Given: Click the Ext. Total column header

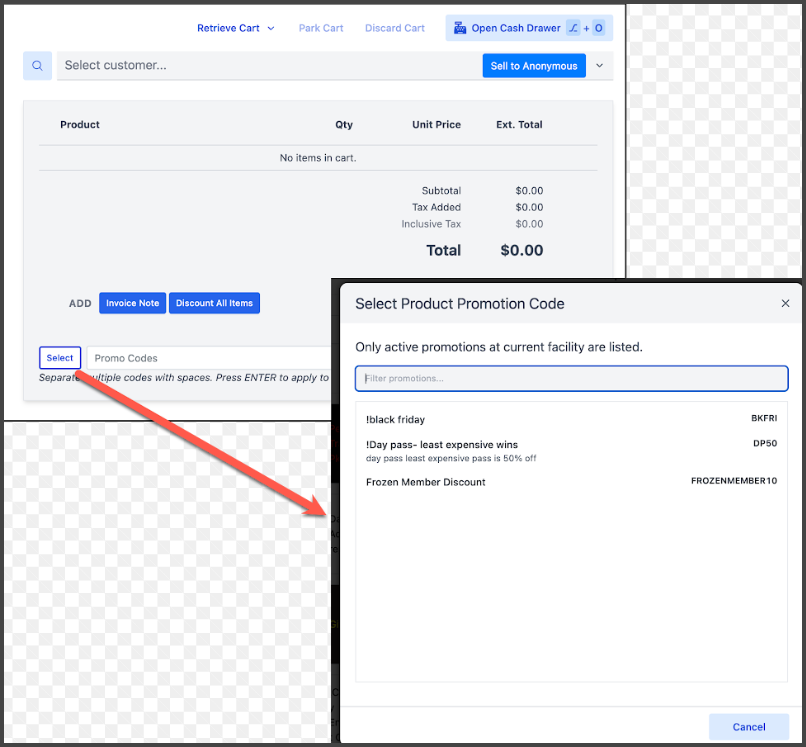Looking at the screenshot, I should [519, 125].
